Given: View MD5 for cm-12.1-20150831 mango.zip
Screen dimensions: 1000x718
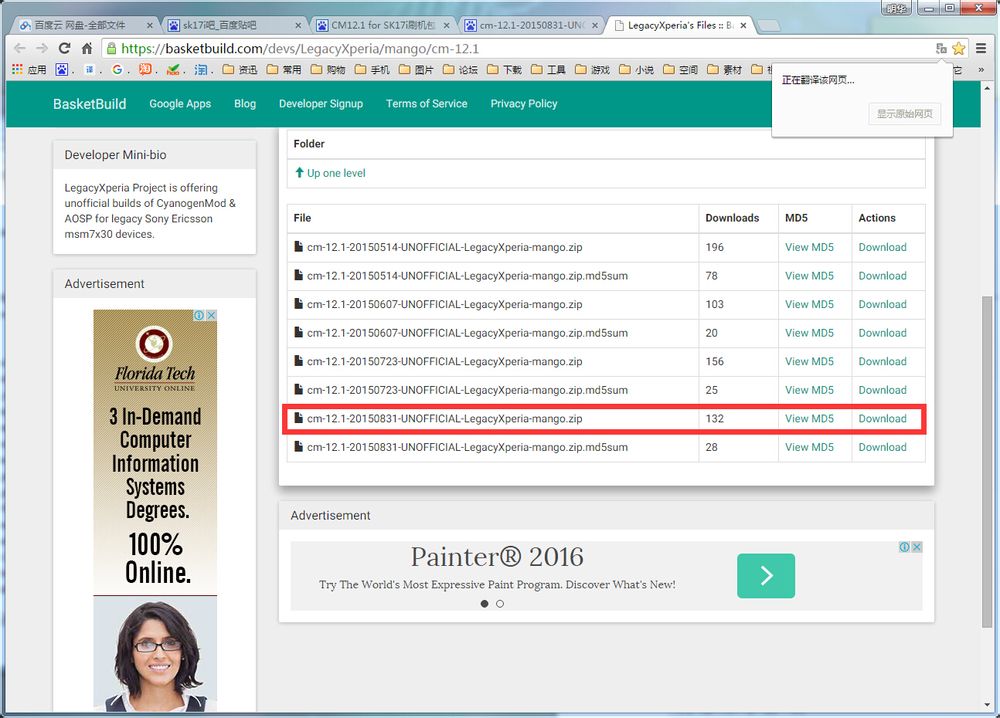Looking at the screenshot, I should pos(809,418).
